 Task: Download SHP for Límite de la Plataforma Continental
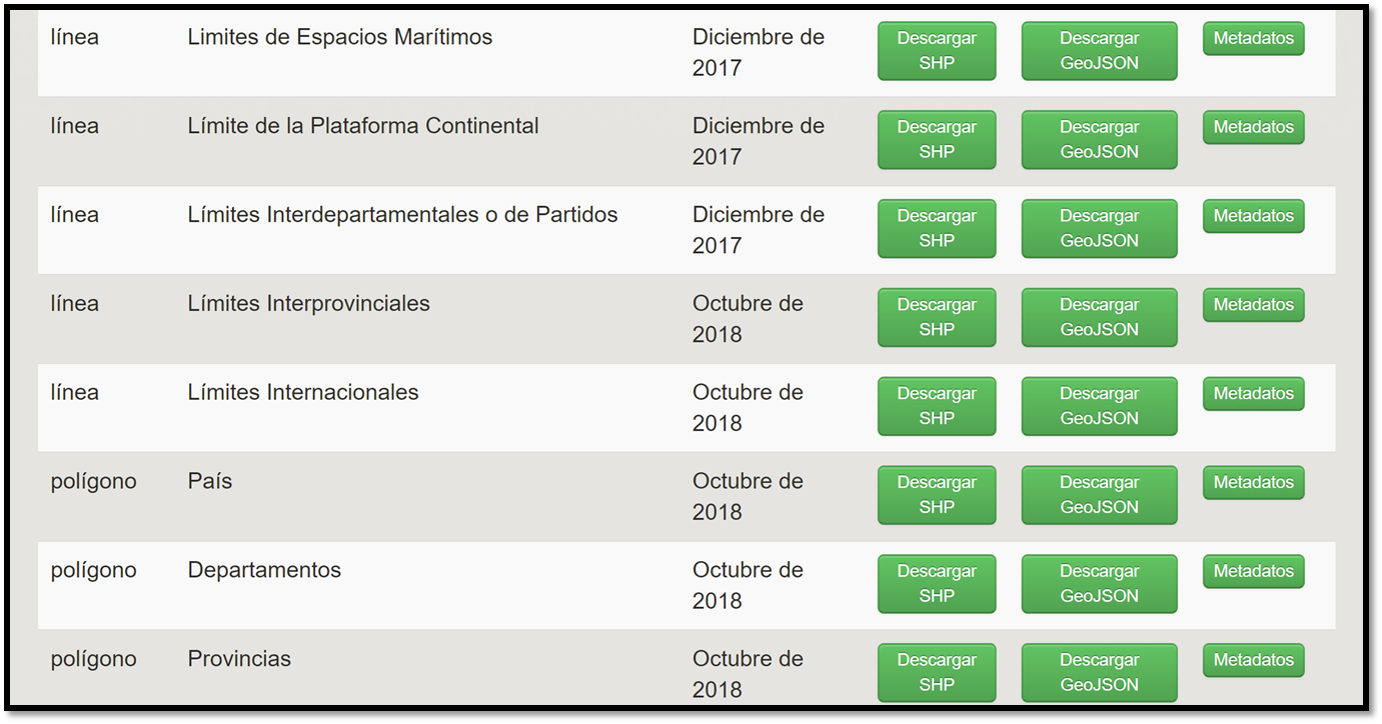[936, 140]
